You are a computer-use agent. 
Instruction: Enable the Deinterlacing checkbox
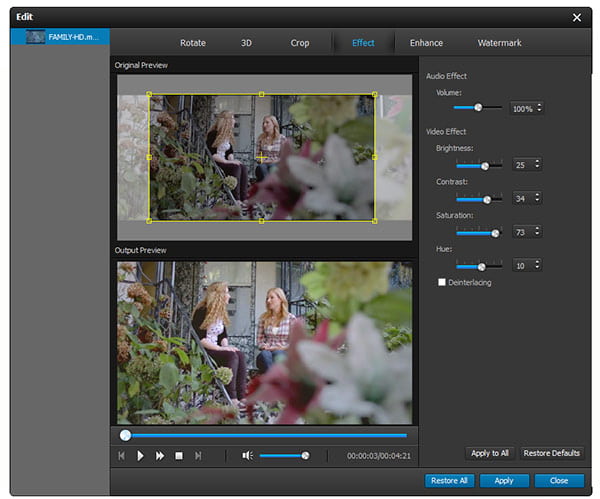(442, 283)
